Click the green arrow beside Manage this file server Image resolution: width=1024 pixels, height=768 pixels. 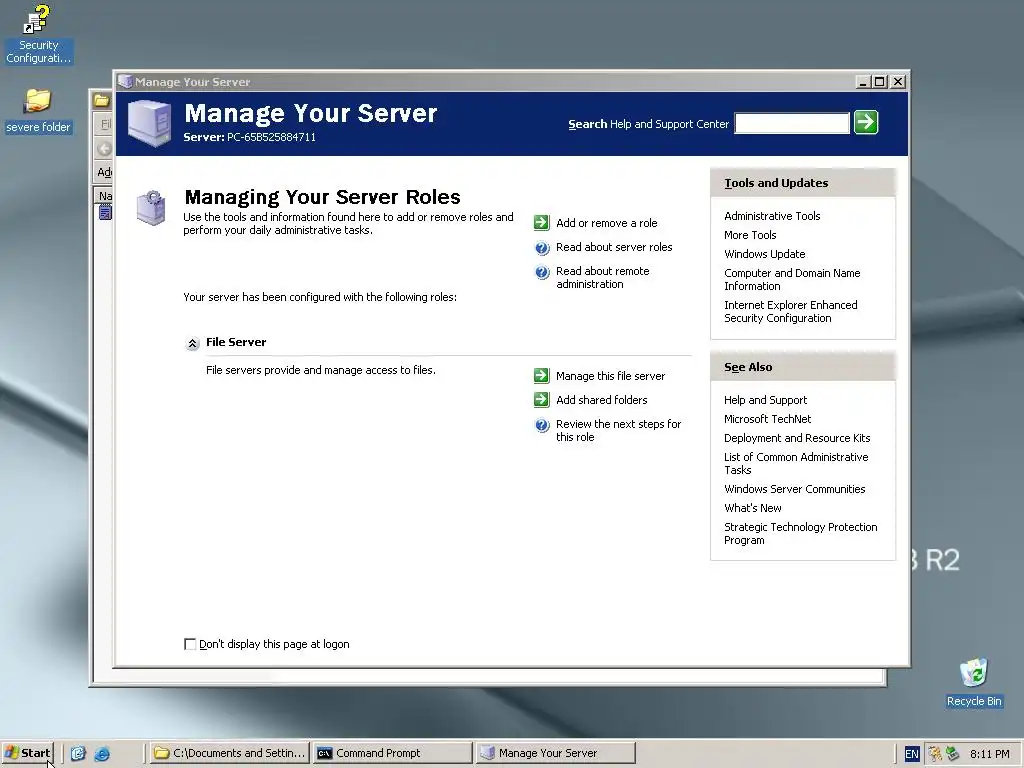click(x=541, y=376)
